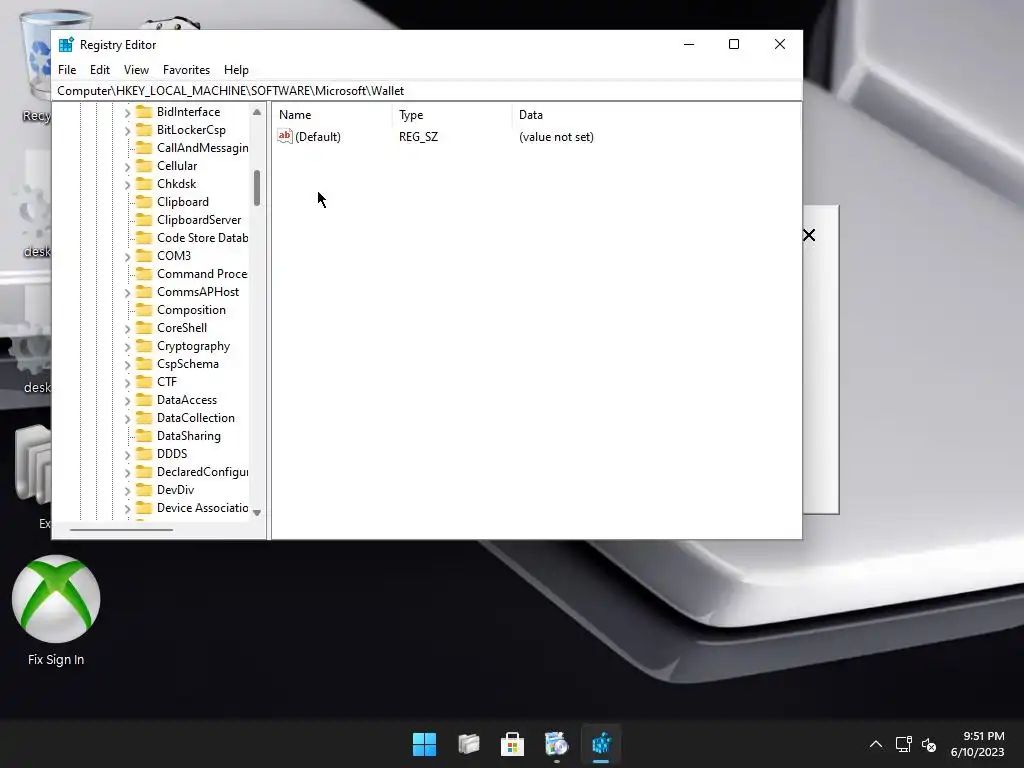Expand the Chkdsk key
This screenshot has height=768, width=1024.
(127, 184)
